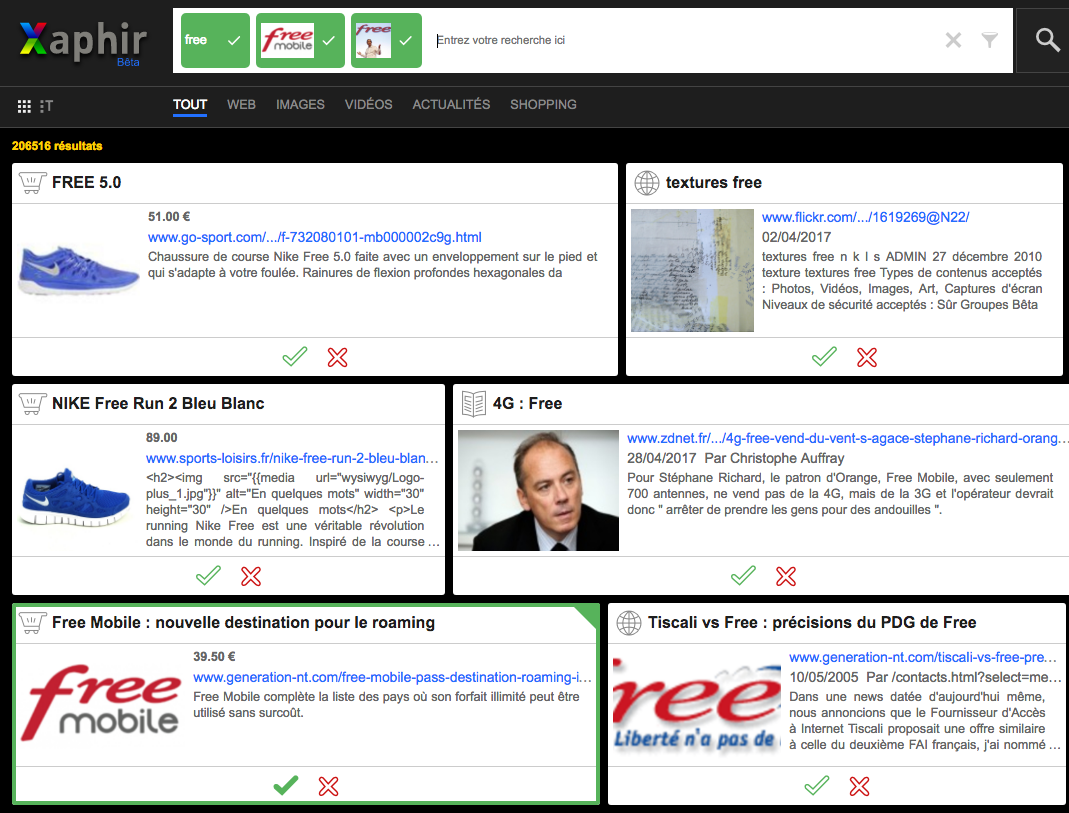Toggle the Free mobile logo search chip
Viewport: 1069px width, 813px height.
[300, 40]
